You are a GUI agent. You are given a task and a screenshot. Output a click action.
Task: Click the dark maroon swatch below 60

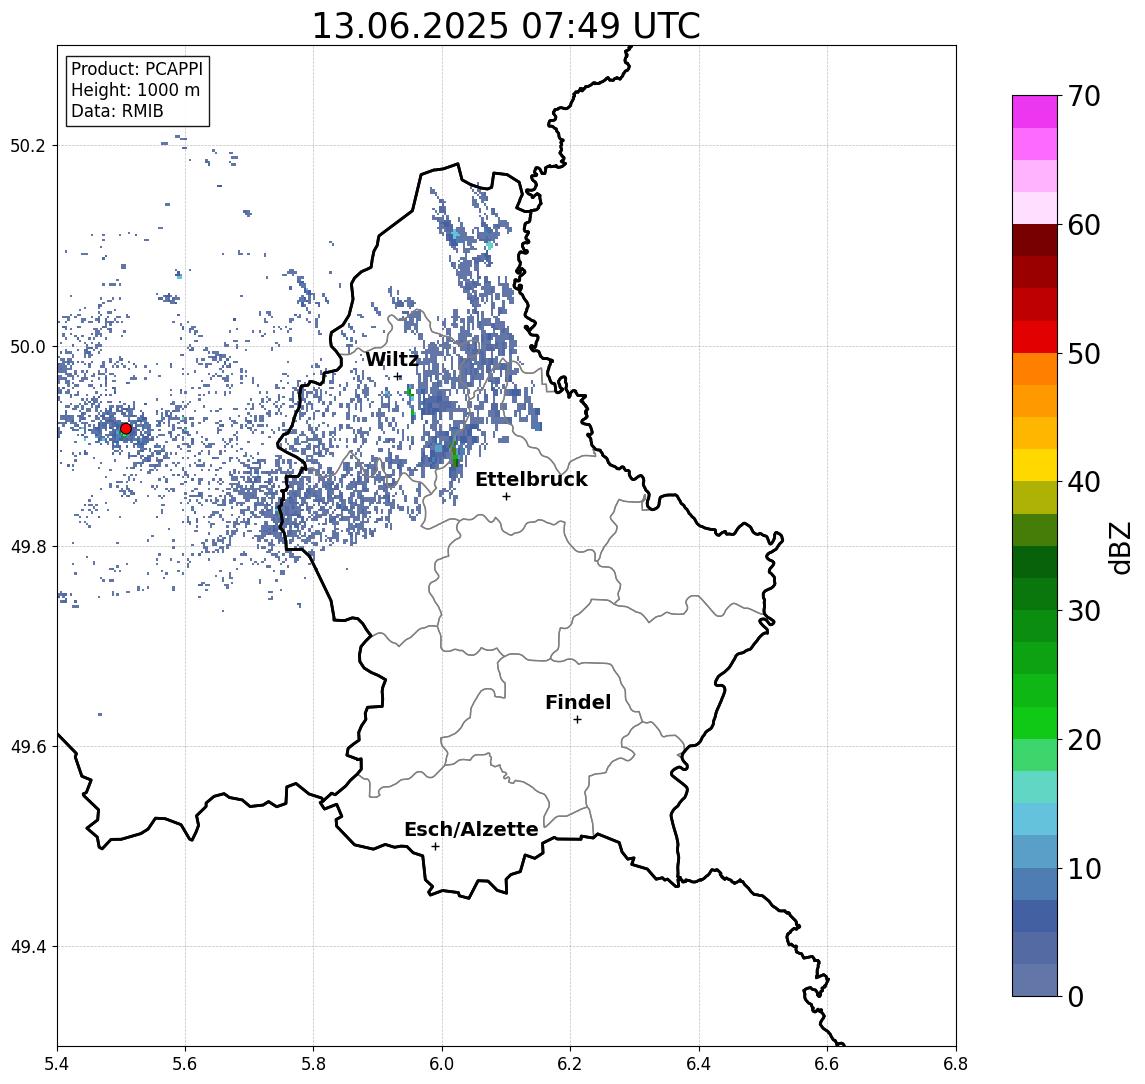click(1035, 240)
